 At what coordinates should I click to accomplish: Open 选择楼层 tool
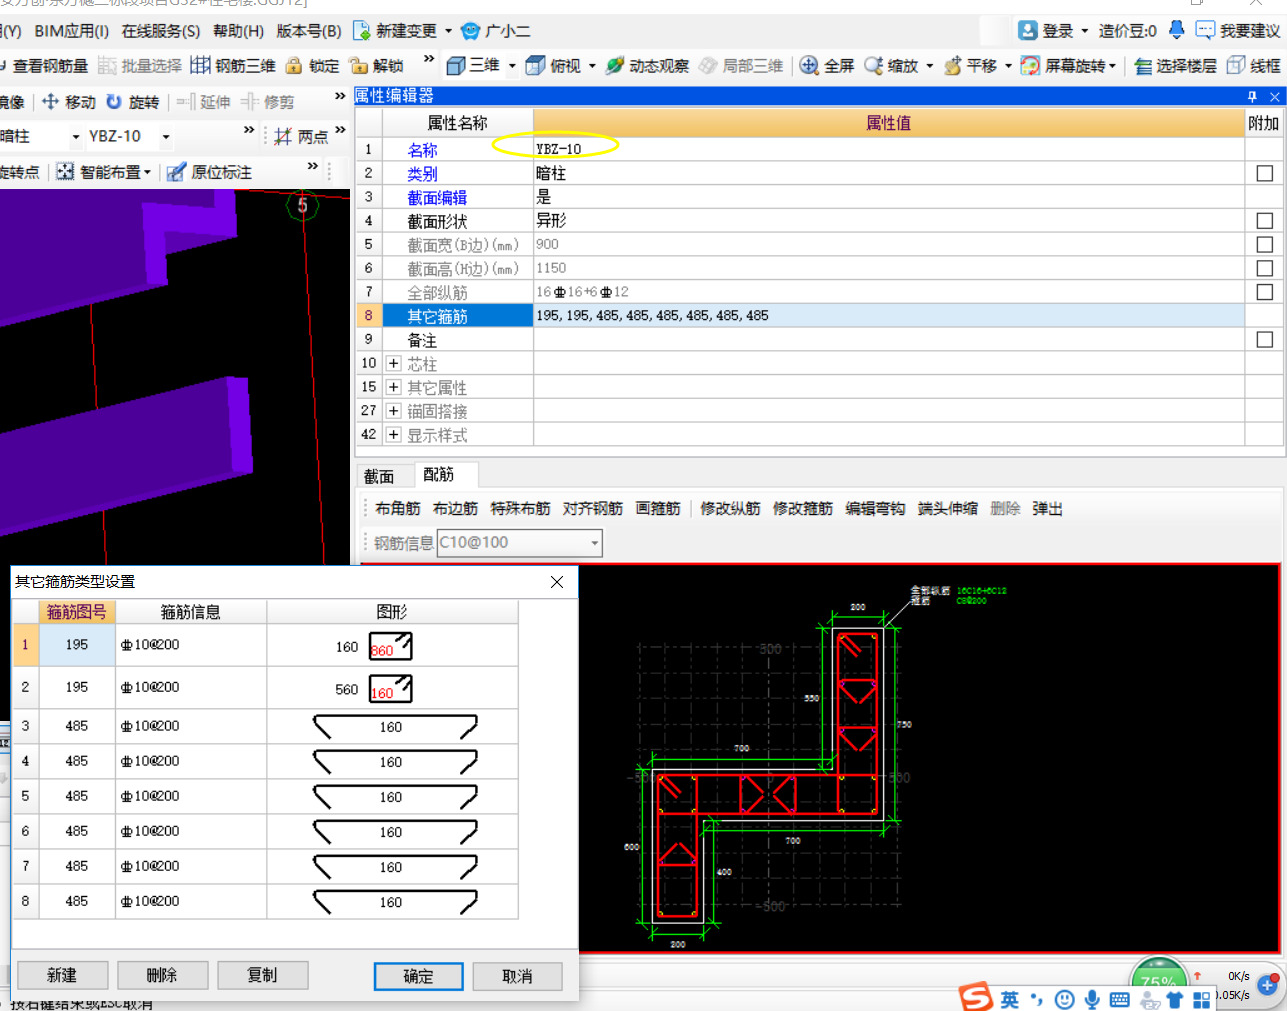click(1176, 66)
